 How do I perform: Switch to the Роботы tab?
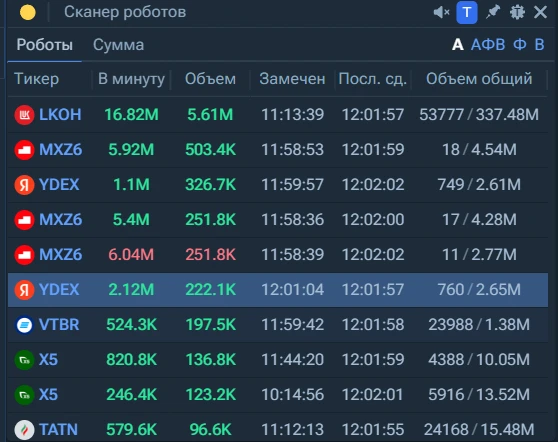pos(44,45)
